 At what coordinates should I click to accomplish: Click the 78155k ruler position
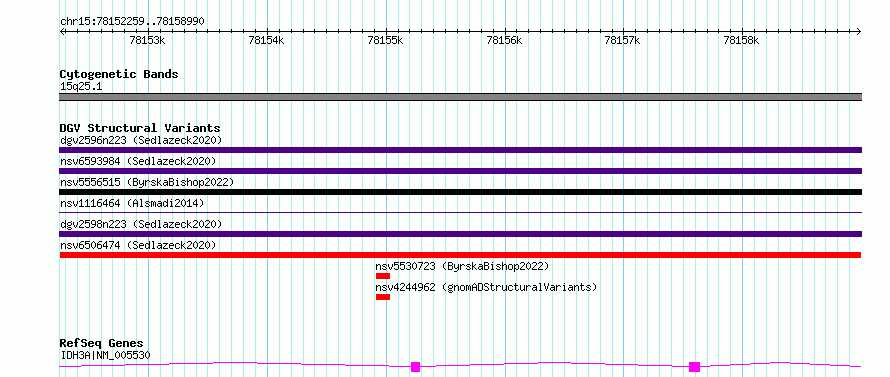coord(385,40)
